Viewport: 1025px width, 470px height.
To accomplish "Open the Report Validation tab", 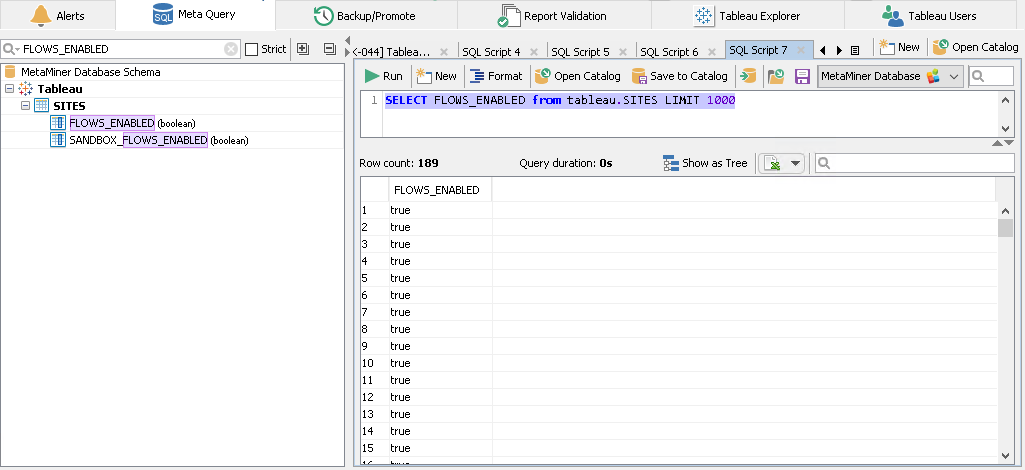I will tap(553, 16).
